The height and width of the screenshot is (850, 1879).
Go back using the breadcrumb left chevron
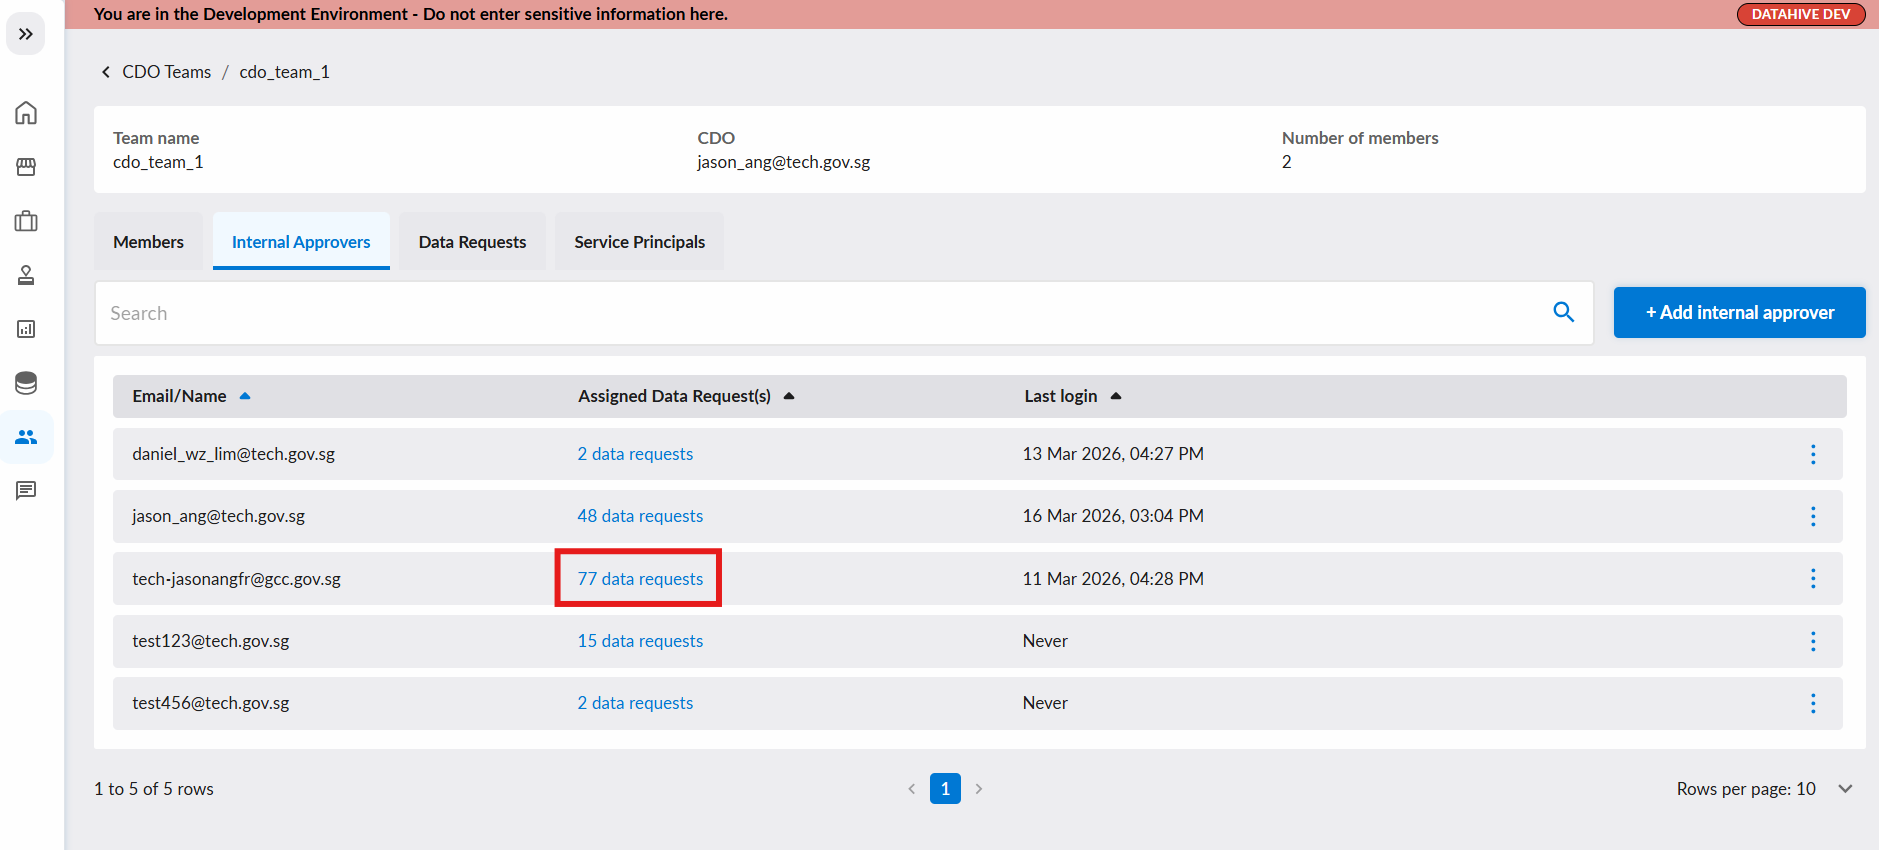(x=106, y=72)
